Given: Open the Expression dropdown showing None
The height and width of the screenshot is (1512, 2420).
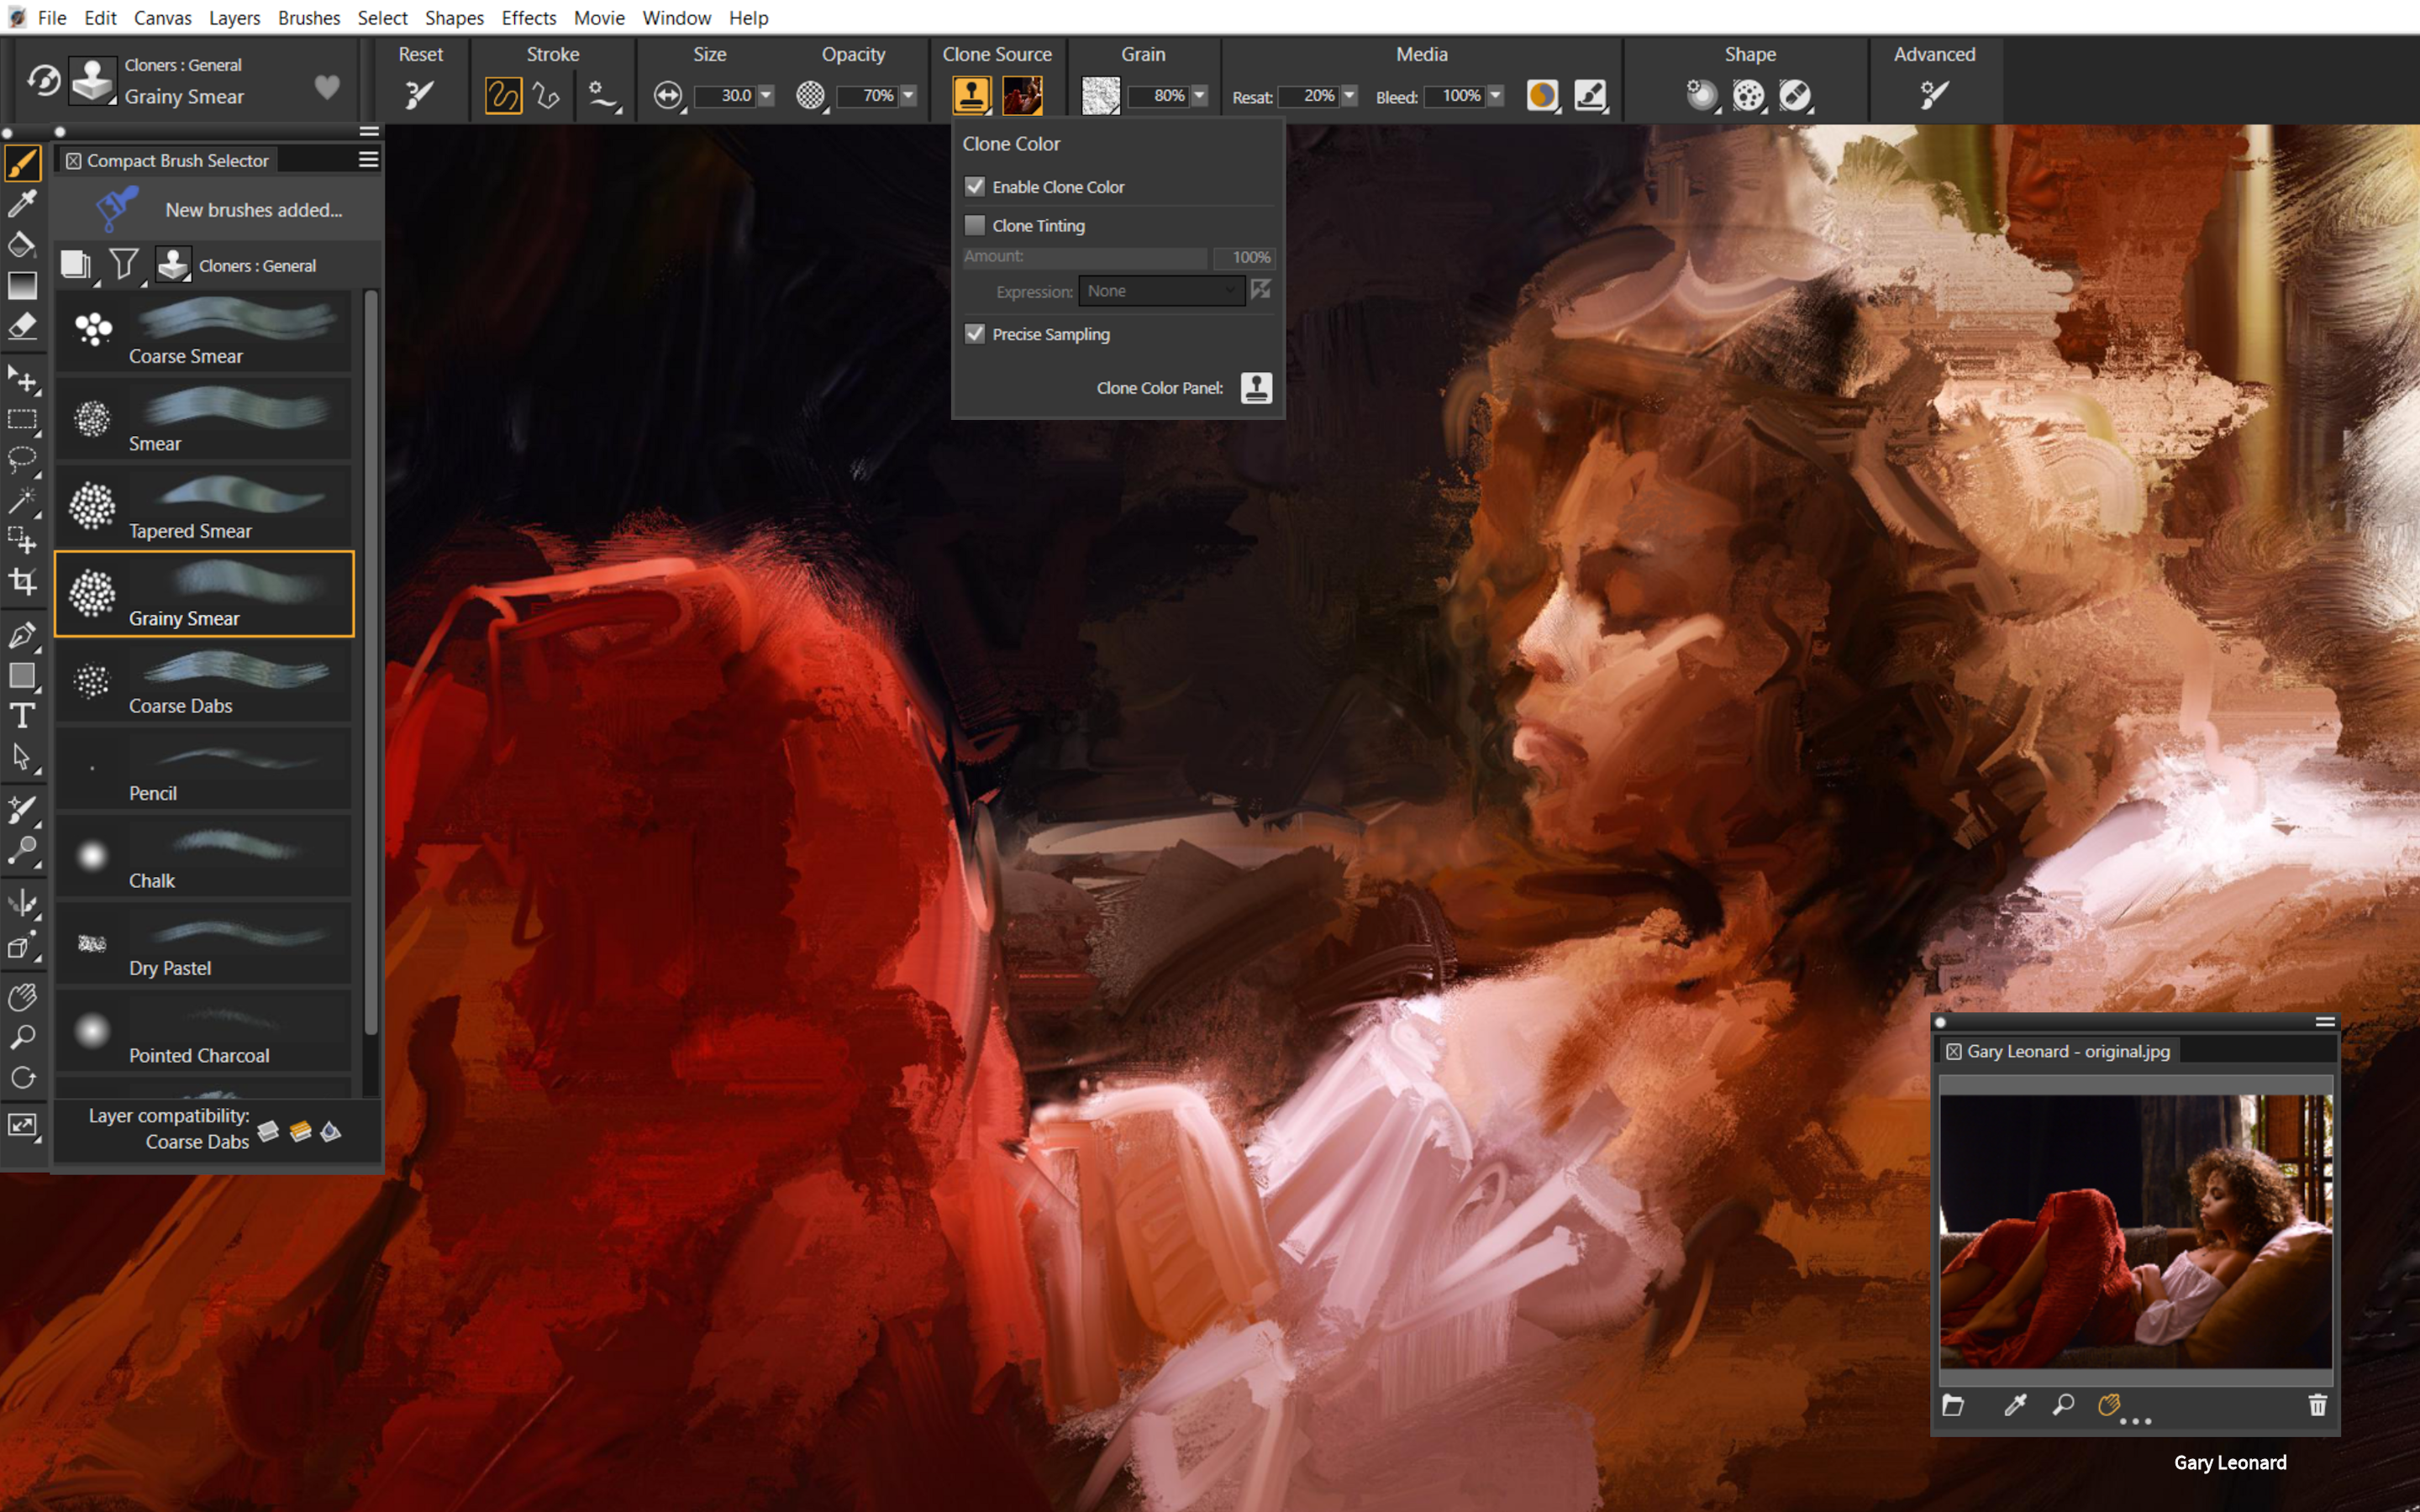Looking at the screenshot, I should (1161, 291).
